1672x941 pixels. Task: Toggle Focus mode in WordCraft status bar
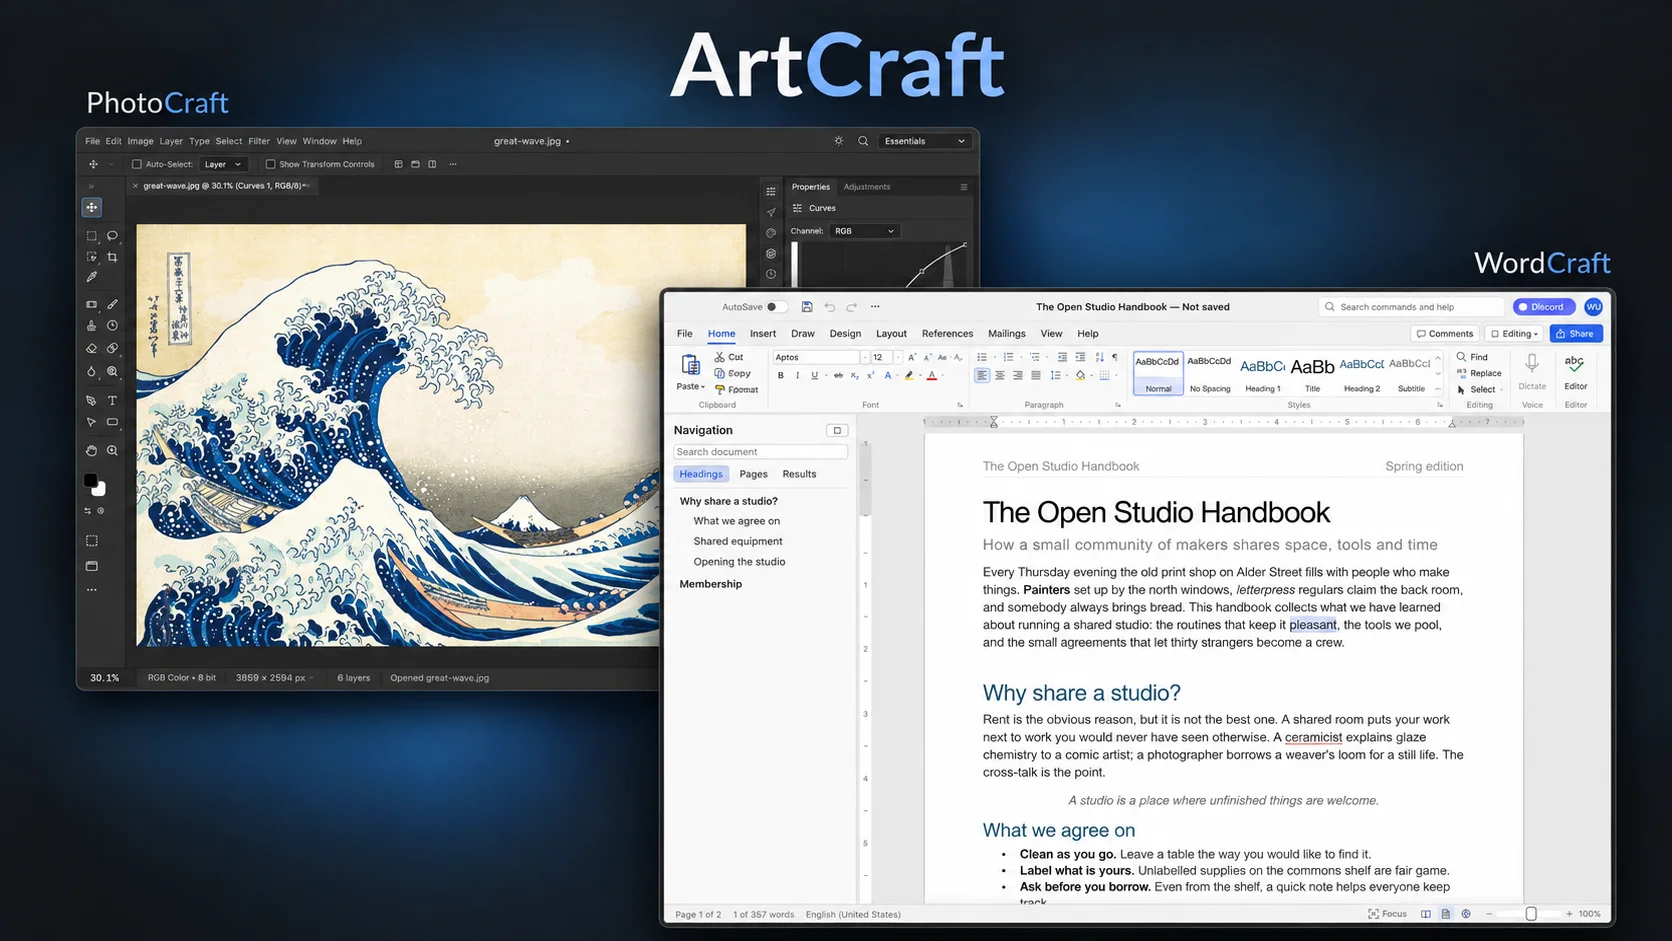point(1387,914)
